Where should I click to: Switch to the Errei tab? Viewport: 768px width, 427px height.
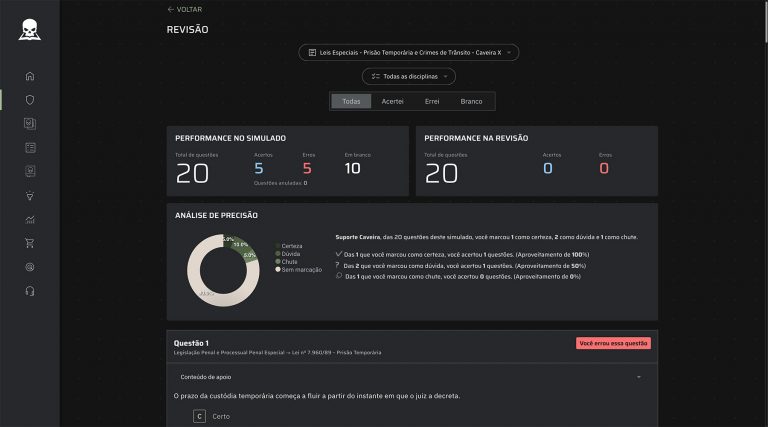coord(432,101)
